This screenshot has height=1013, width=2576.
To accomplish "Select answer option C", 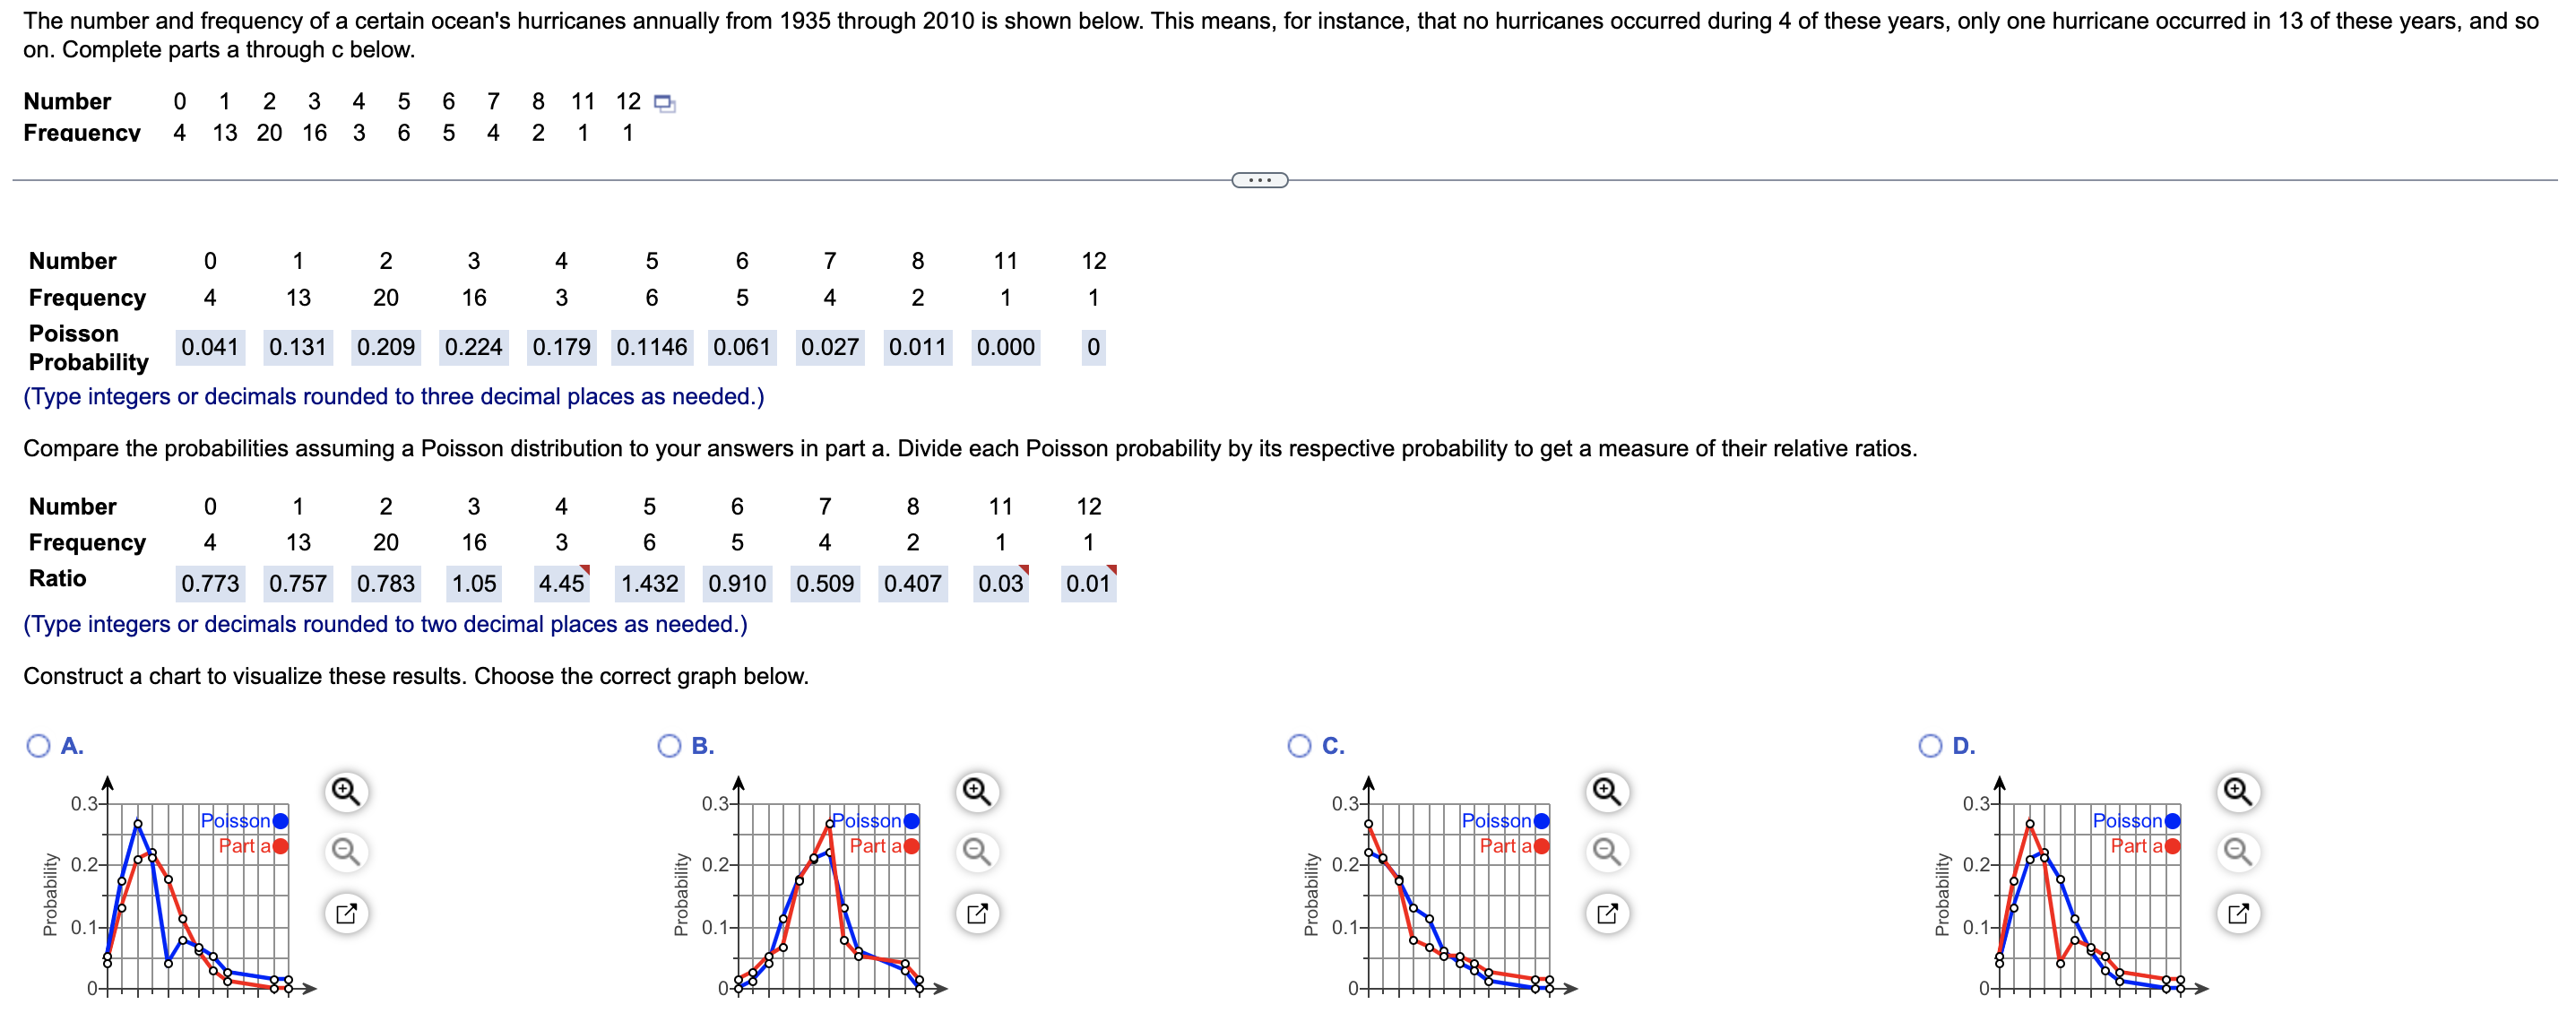I will [x=1300, y=746].
